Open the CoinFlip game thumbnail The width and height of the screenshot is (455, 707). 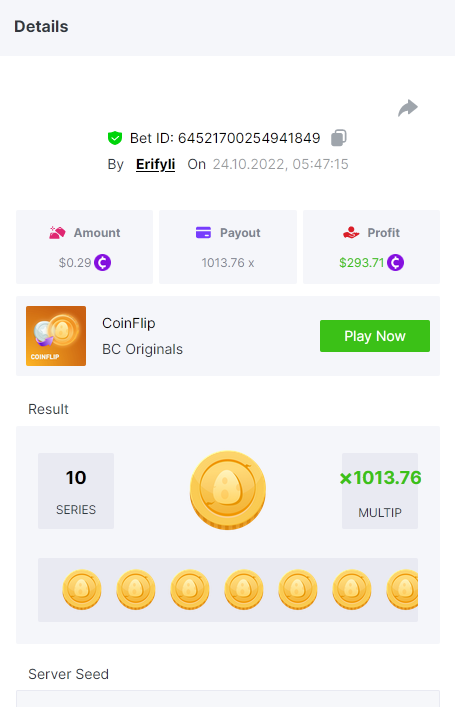[56, 336]
